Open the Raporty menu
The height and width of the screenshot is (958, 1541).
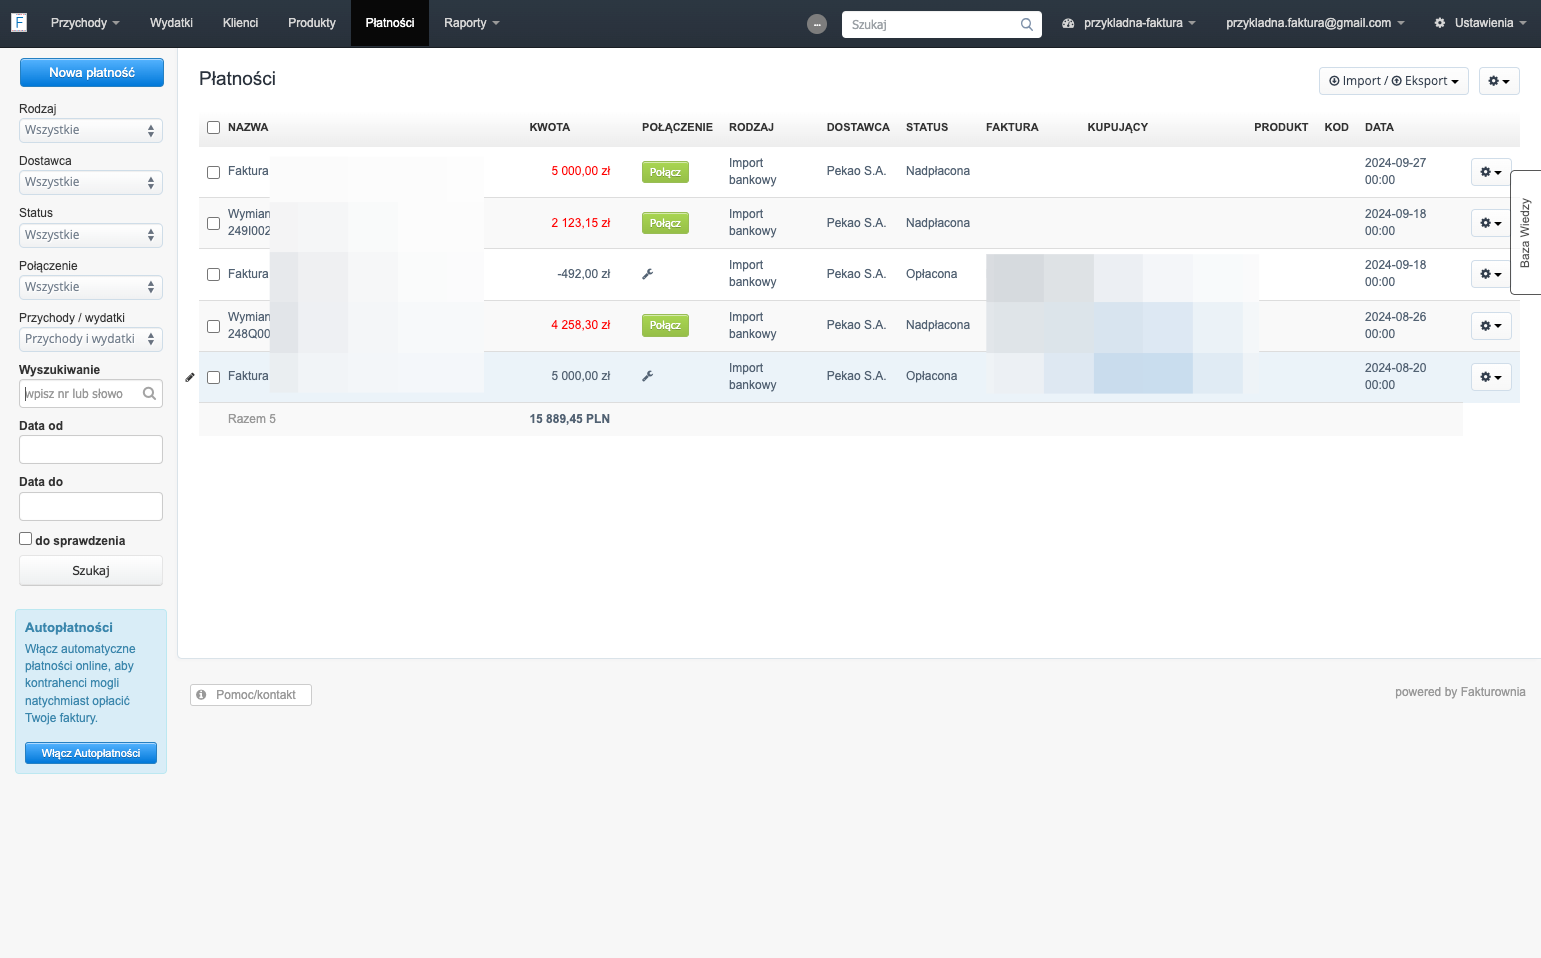pos(472,23)
